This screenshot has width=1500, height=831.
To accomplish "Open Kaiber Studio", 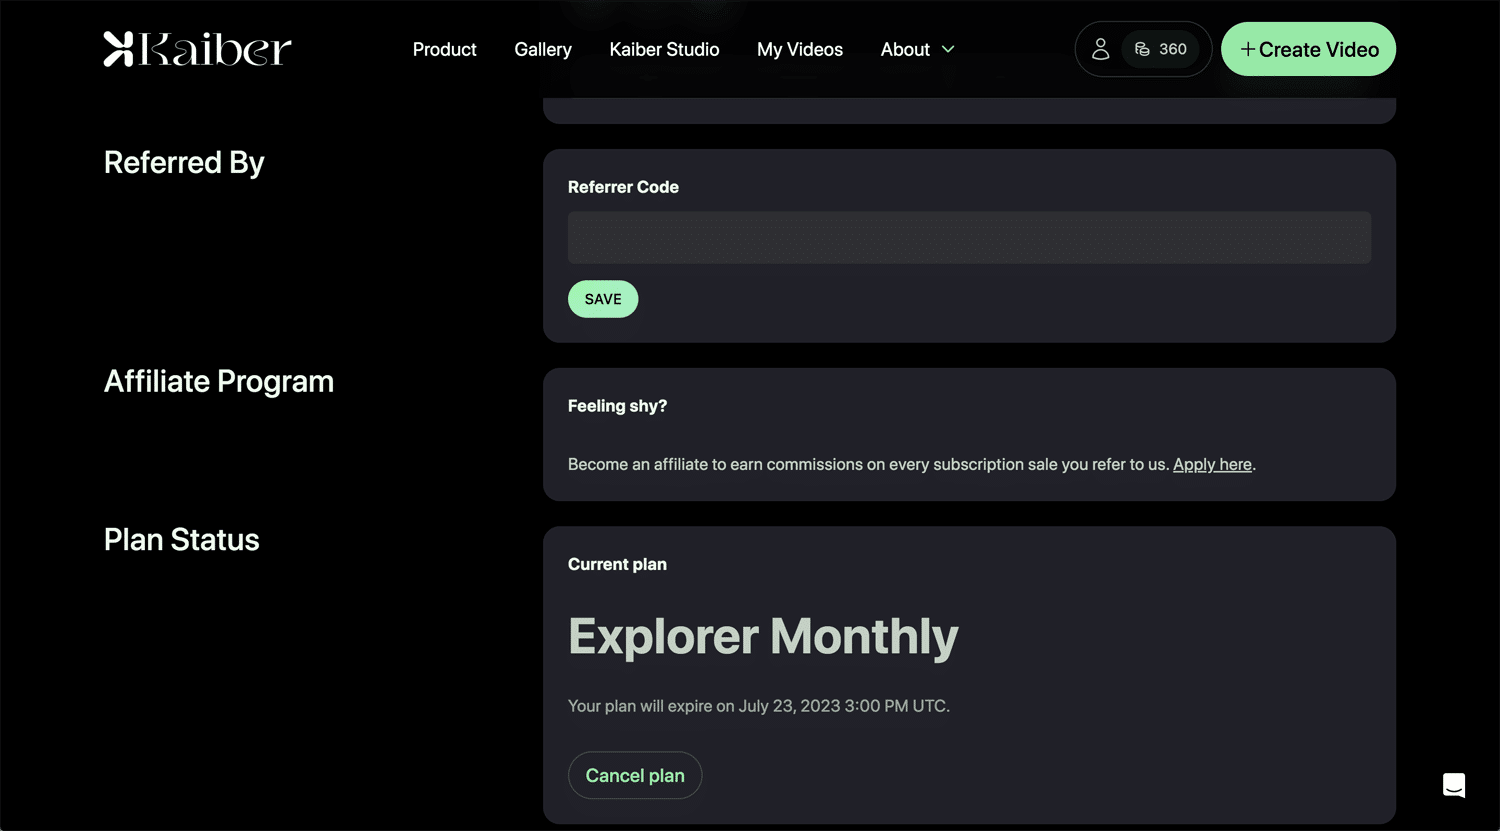I will coord(664,49).
